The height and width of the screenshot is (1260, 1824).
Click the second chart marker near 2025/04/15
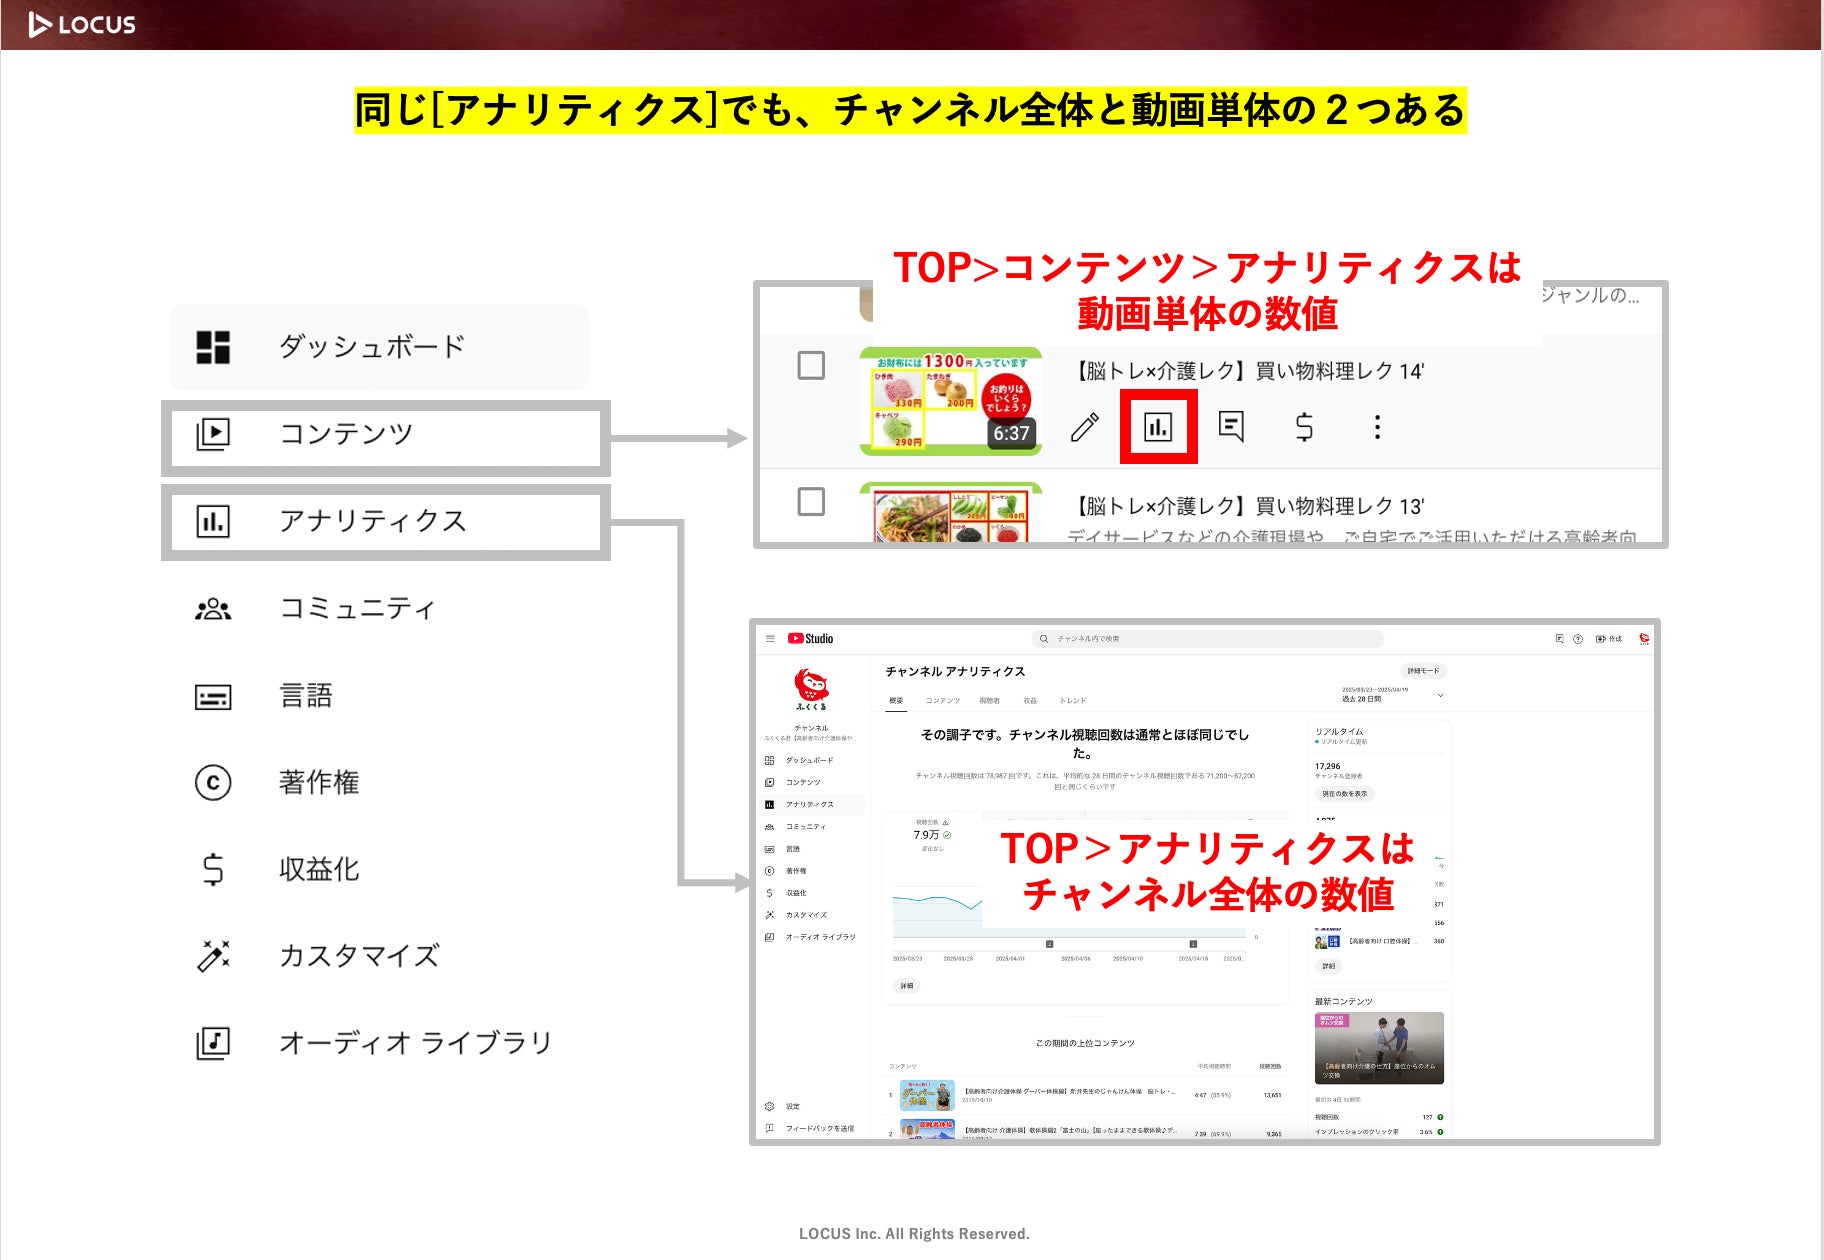coord(1193,944)
